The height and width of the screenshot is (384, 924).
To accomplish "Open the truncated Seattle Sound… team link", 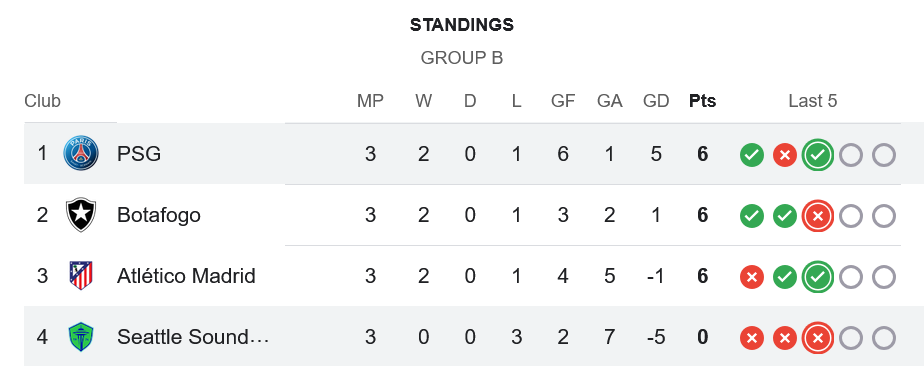I will coord(193,337).
